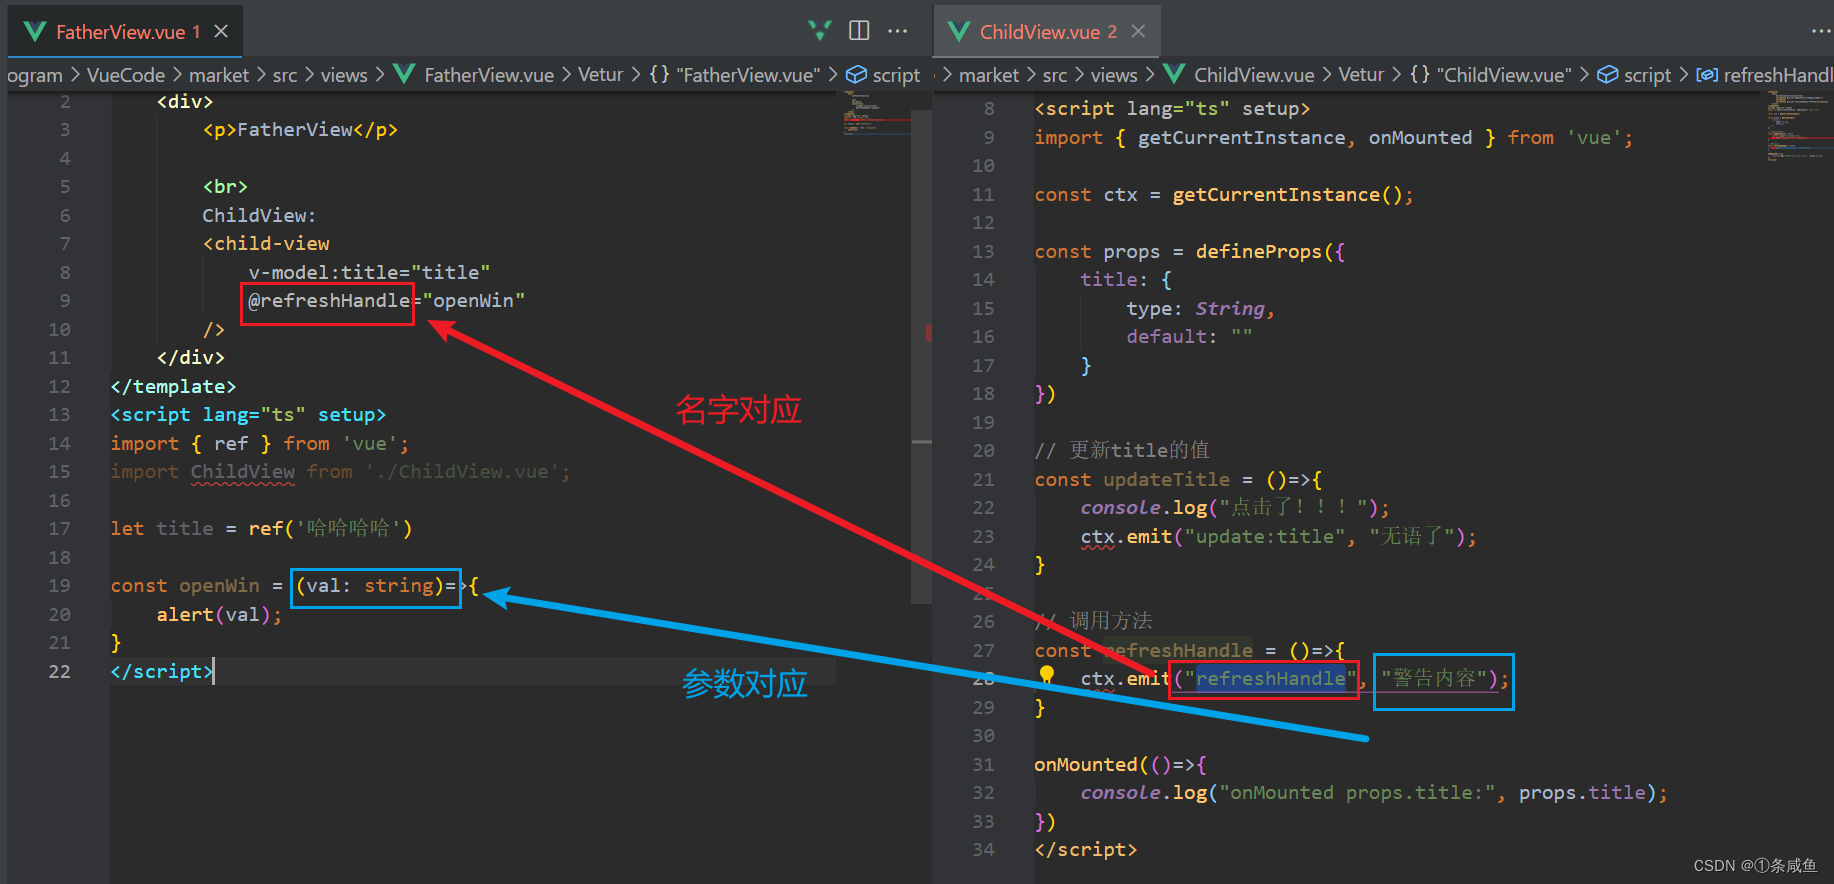The height and width of the screenshot is (884, 1834).
Task: Switch to the FatherView.vue tab
Action: coord(125,31)
